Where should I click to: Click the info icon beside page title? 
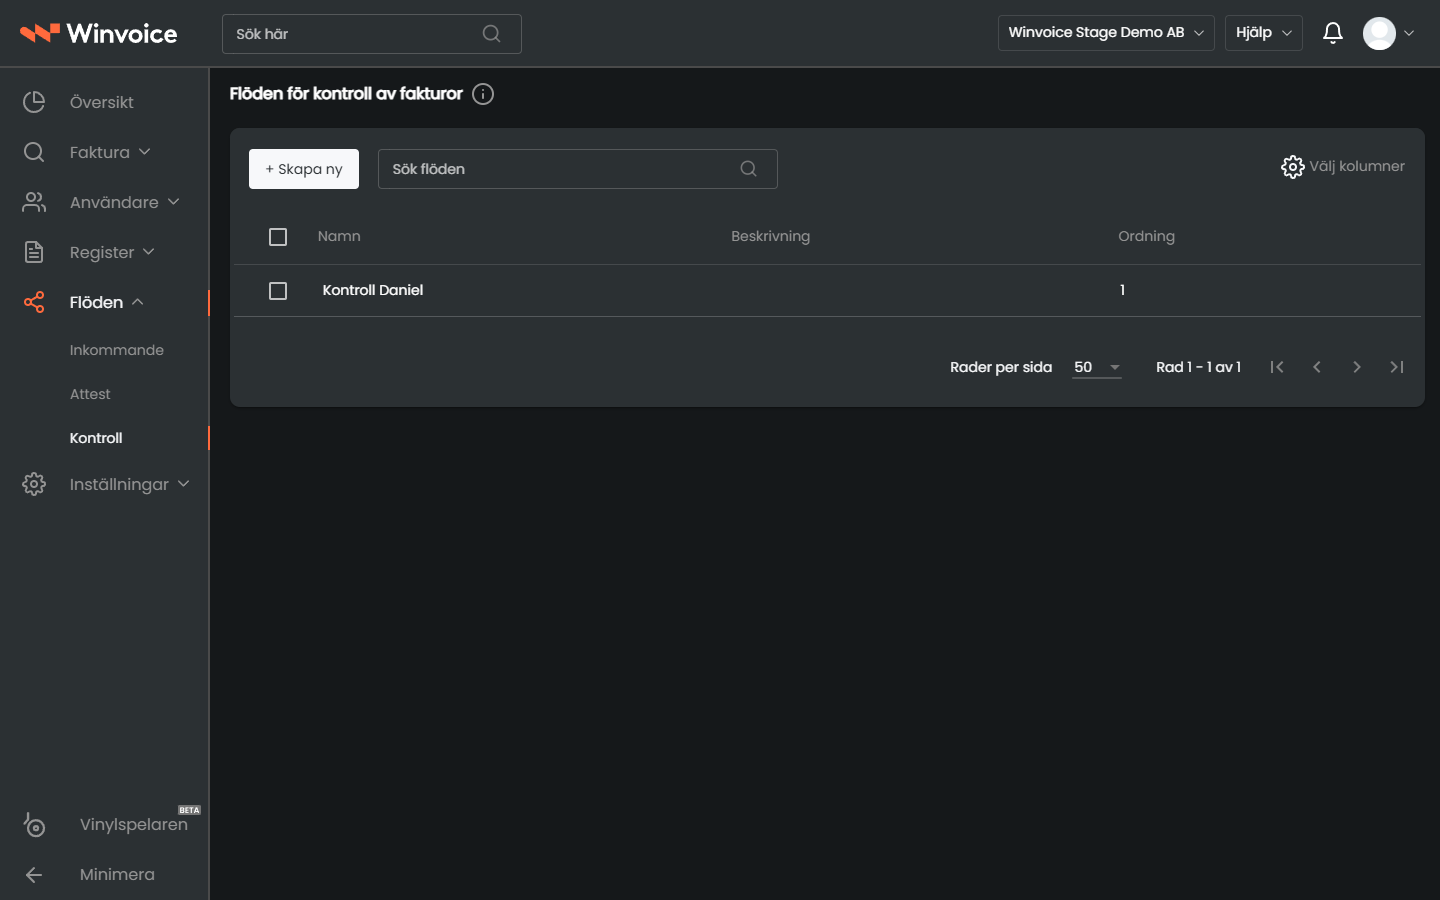pyautogui.click(x=483, y=94)
